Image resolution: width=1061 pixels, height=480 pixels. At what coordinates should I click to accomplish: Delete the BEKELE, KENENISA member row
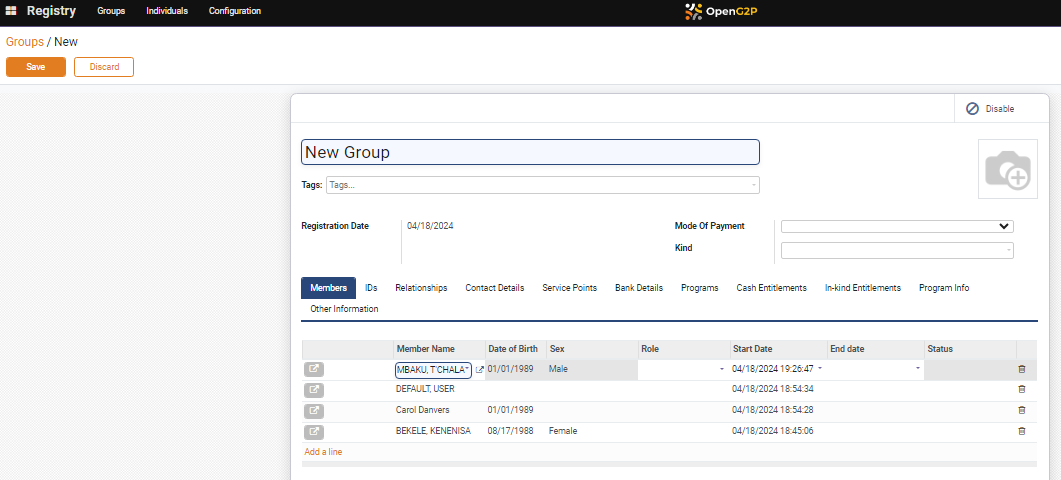tap(1021, 431)
